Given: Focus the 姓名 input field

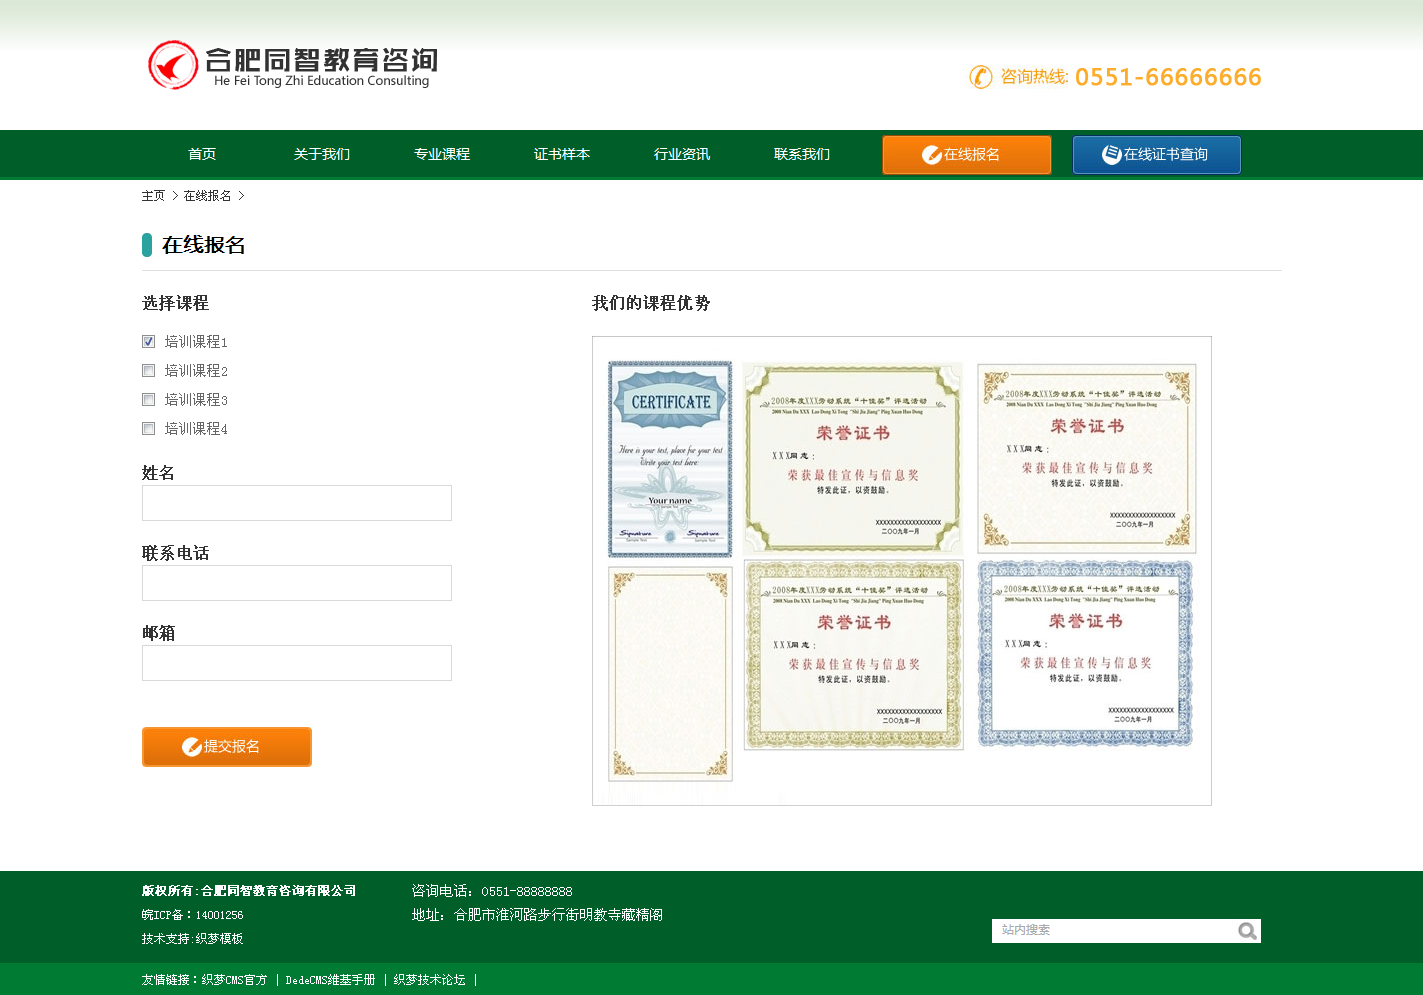Looking at the screenshot, I should (297, 503).
